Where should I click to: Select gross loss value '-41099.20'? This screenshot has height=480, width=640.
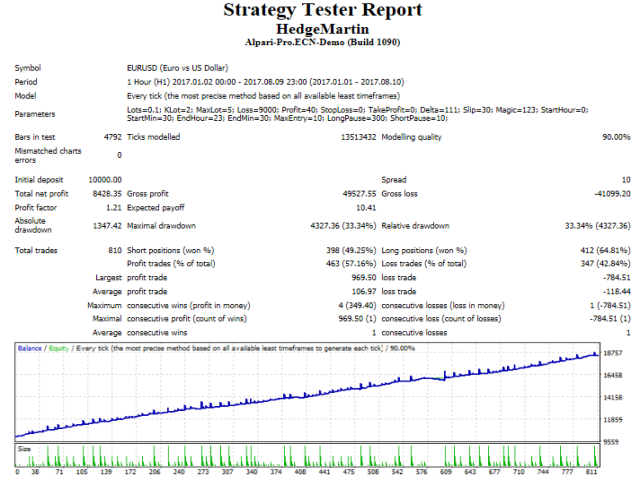612,193
